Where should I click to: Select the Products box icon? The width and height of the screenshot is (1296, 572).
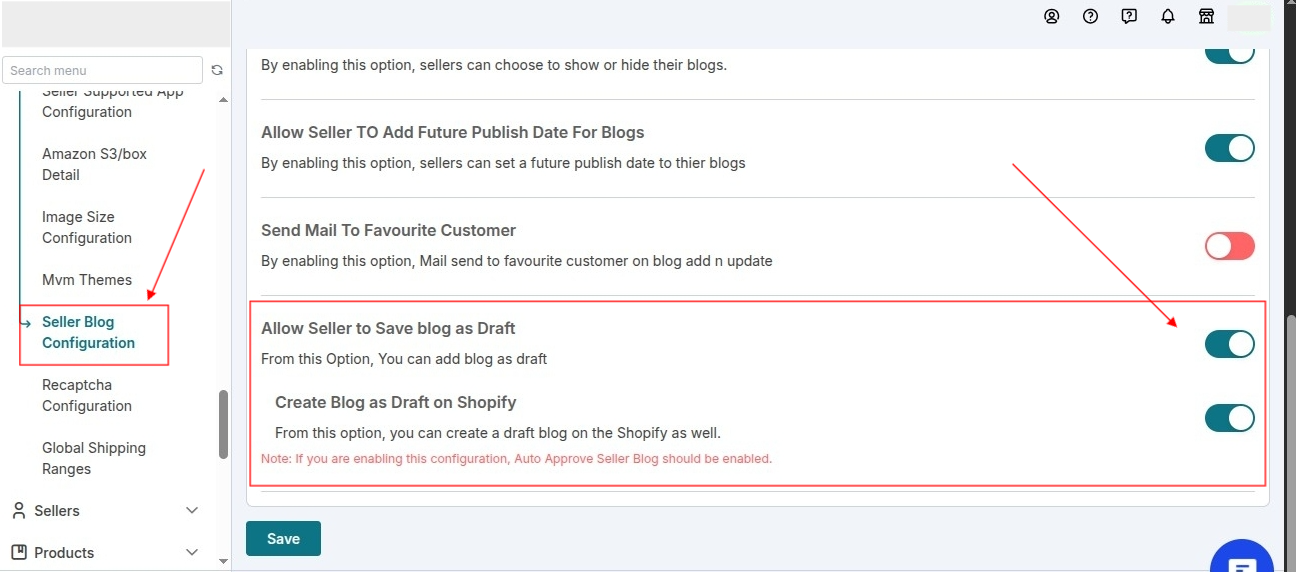[18, 553]
